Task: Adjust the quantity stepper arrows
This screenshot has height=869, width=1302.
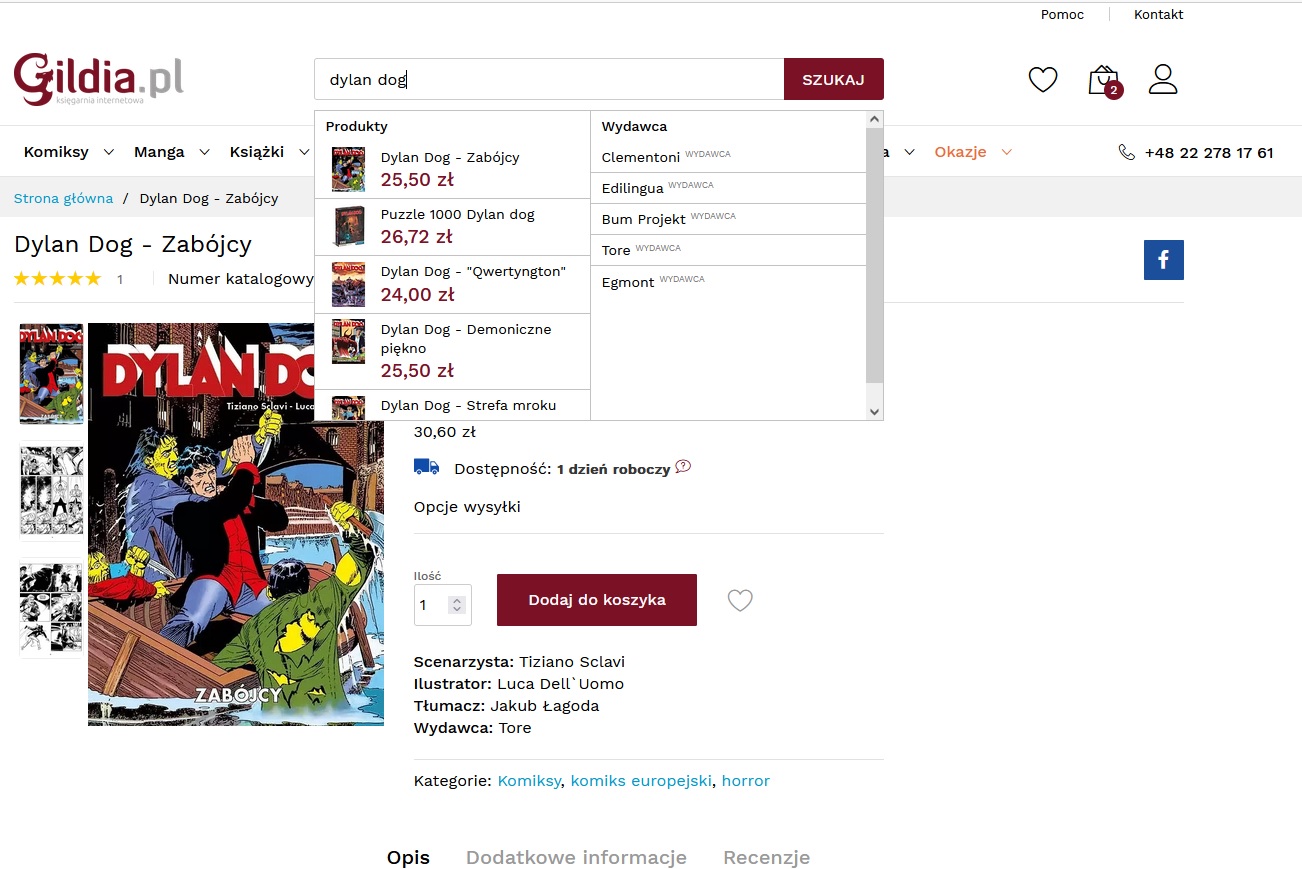Action: pyautogui.click(x=457, y=605)
